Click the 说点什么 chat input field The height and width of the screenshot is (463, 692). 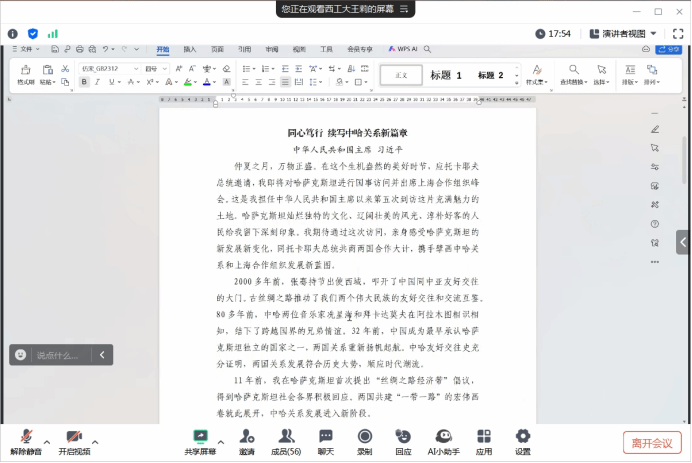60,355
